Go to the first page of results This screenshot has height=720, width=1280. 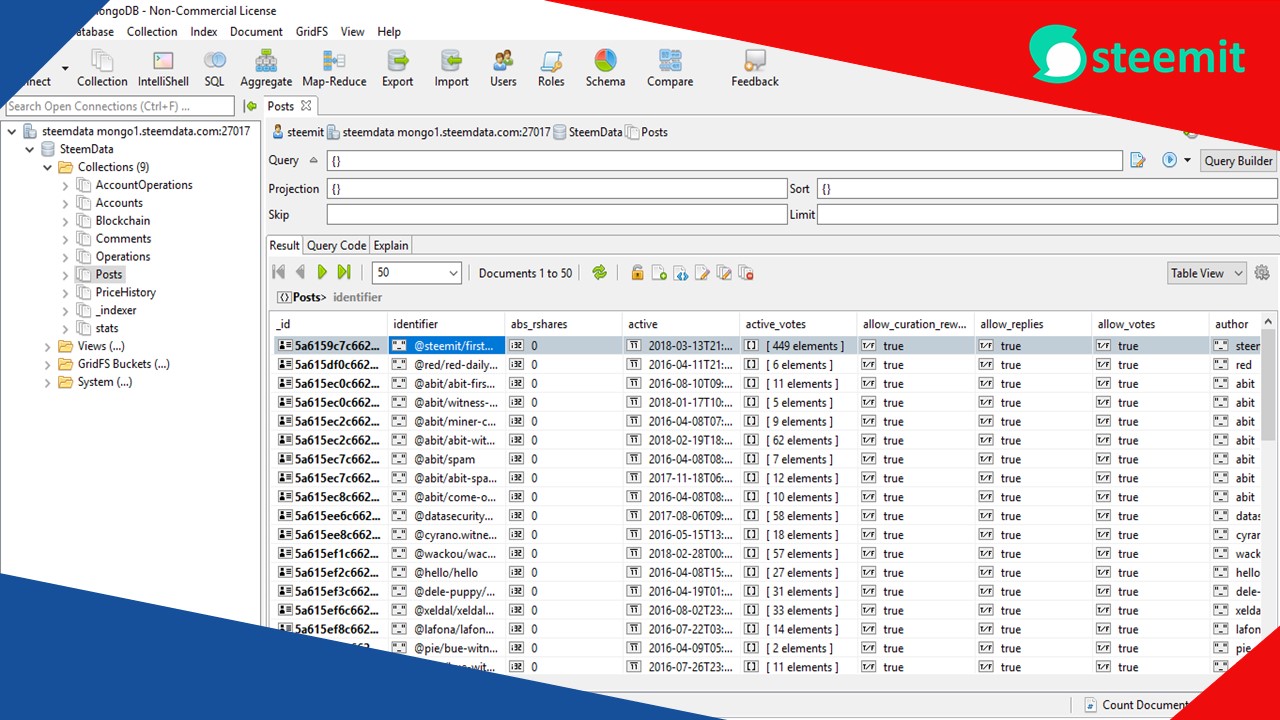[278, 272]
